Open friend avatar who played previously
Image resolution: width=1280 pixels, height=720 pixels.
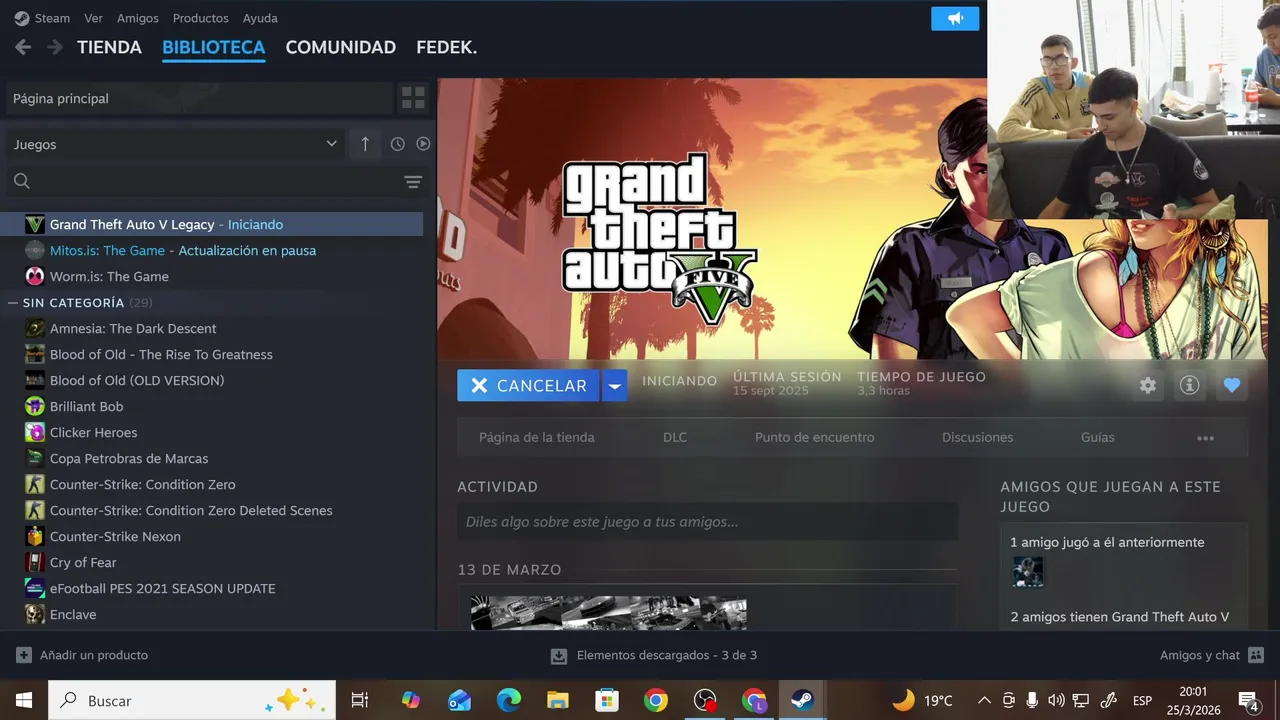point(1028,572)
